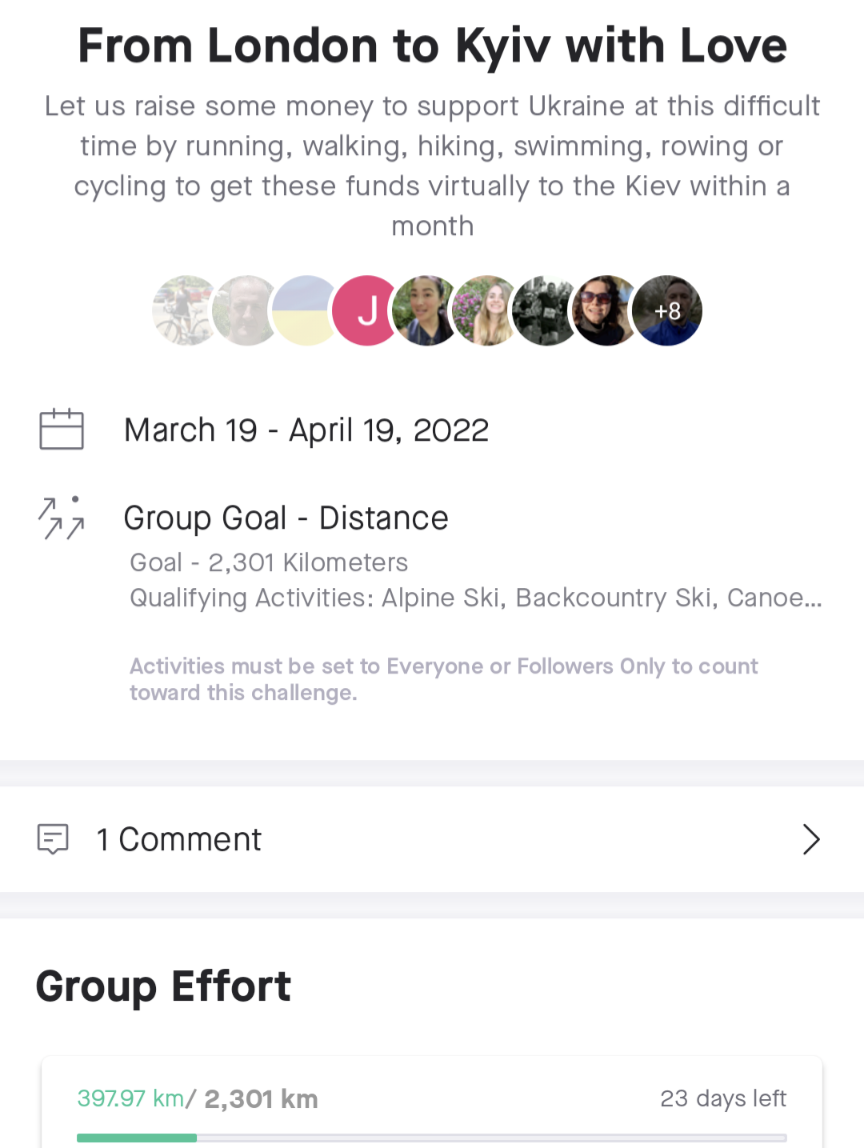Tap the Group Effort section heading
Screen dimensions: 864x1148
tap(163, 986)
